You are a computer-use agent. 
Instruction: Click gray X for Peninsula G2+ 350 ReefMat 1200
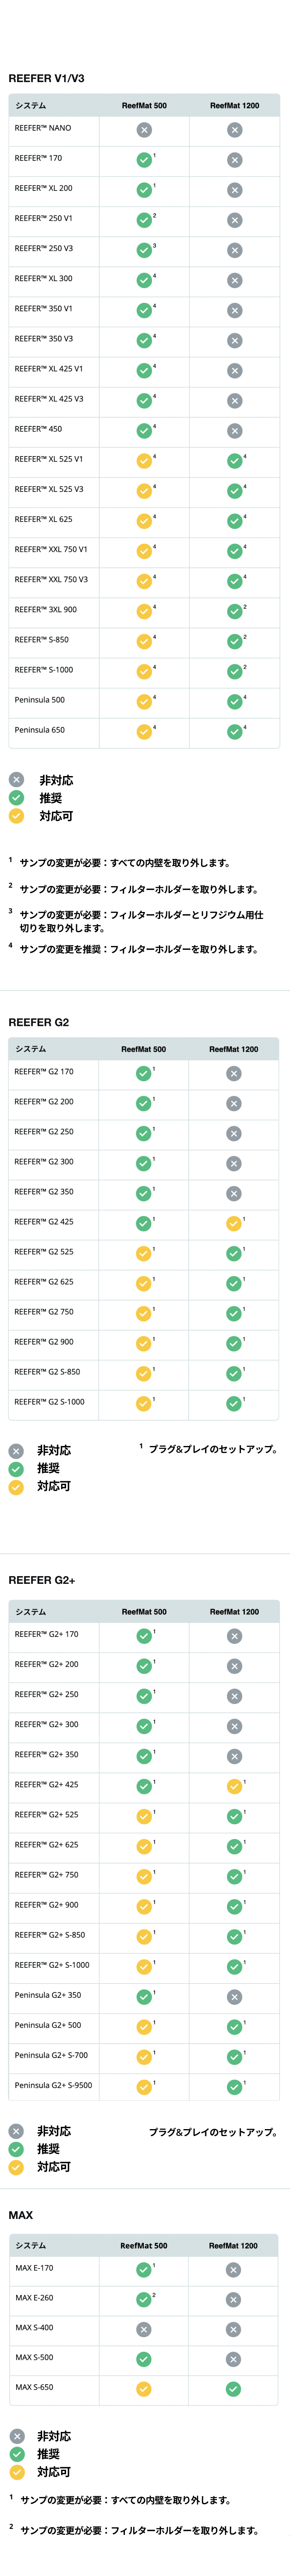click(x=234, y=1969)
